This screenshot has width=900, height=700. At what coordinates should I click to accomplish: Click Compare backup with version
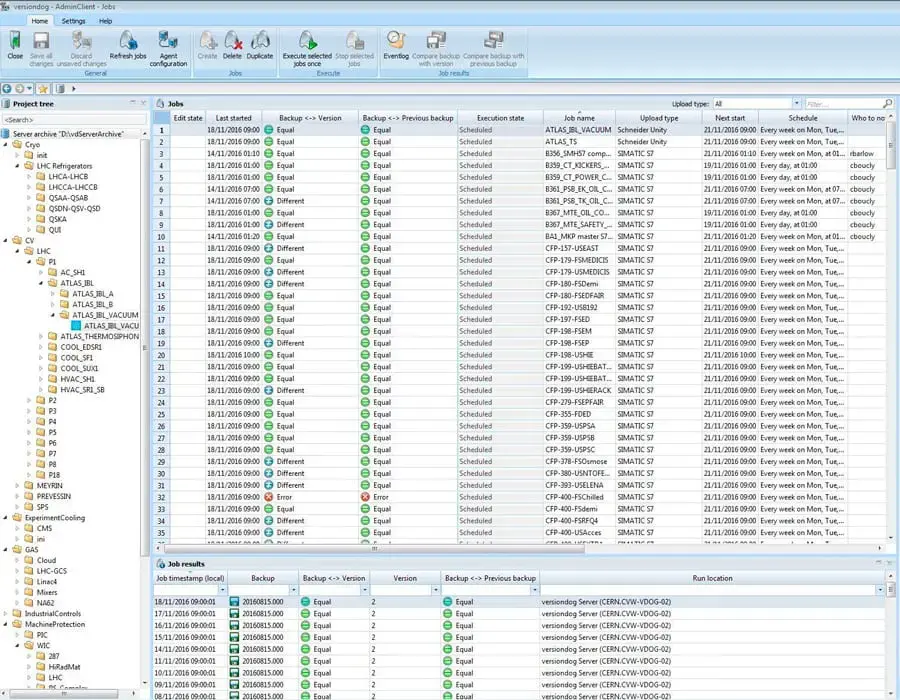[x=436, y=41]
